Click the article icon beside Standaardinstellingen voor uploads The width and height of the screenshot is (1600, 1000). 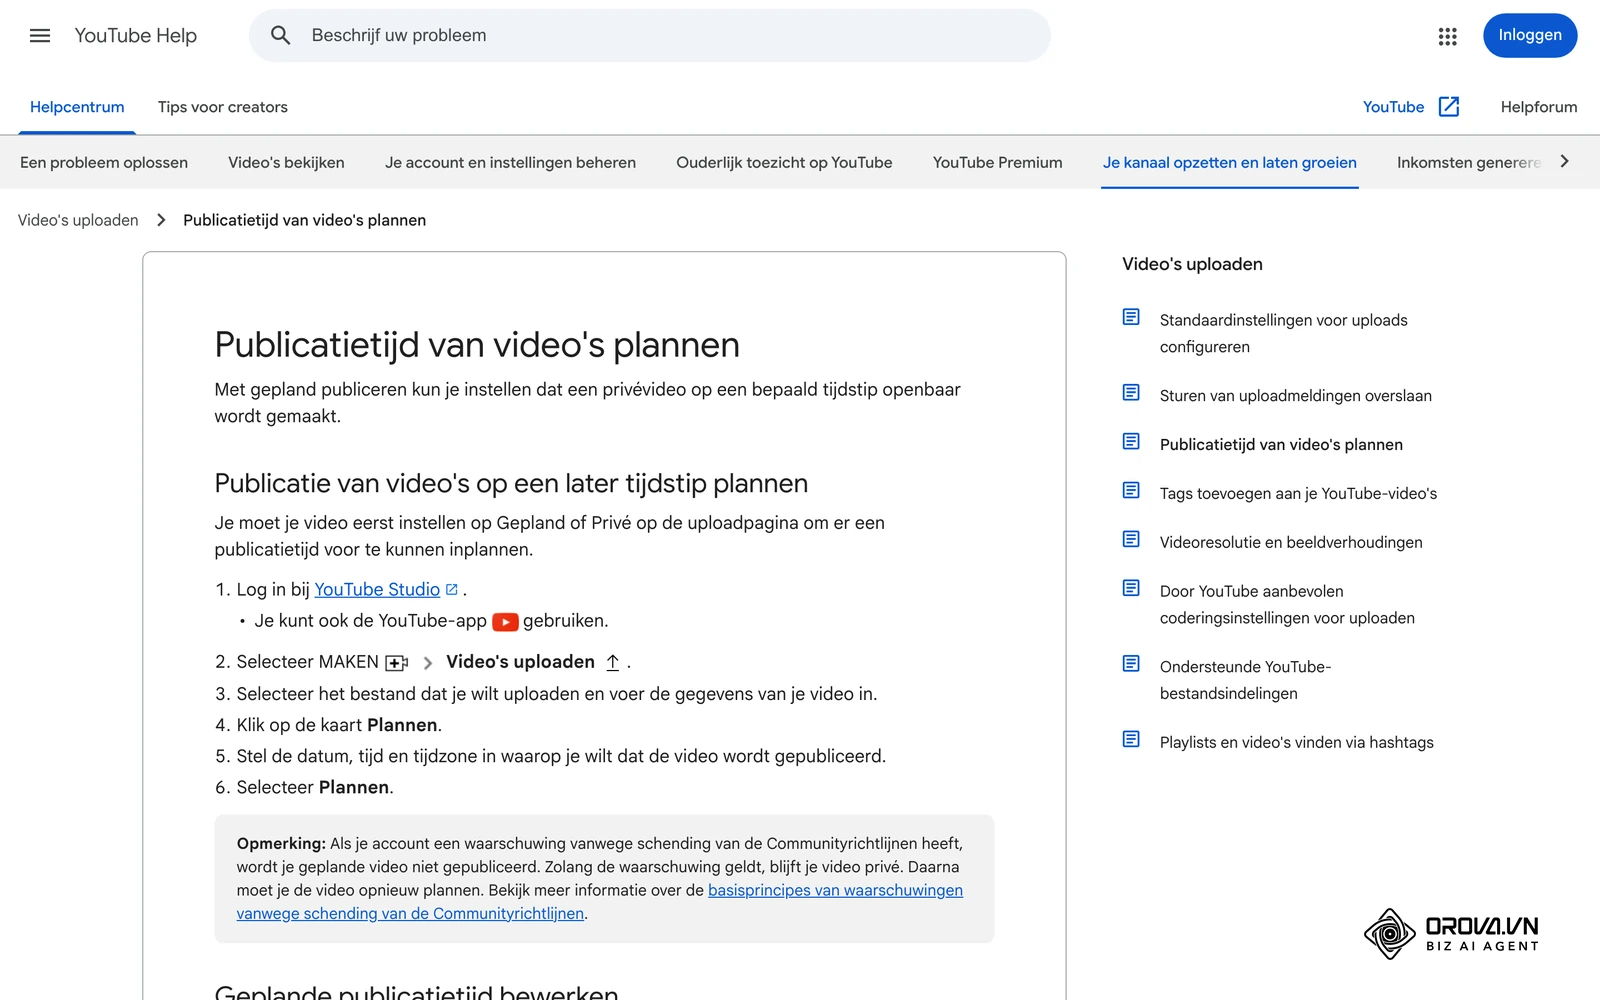tap(1131, 317)
